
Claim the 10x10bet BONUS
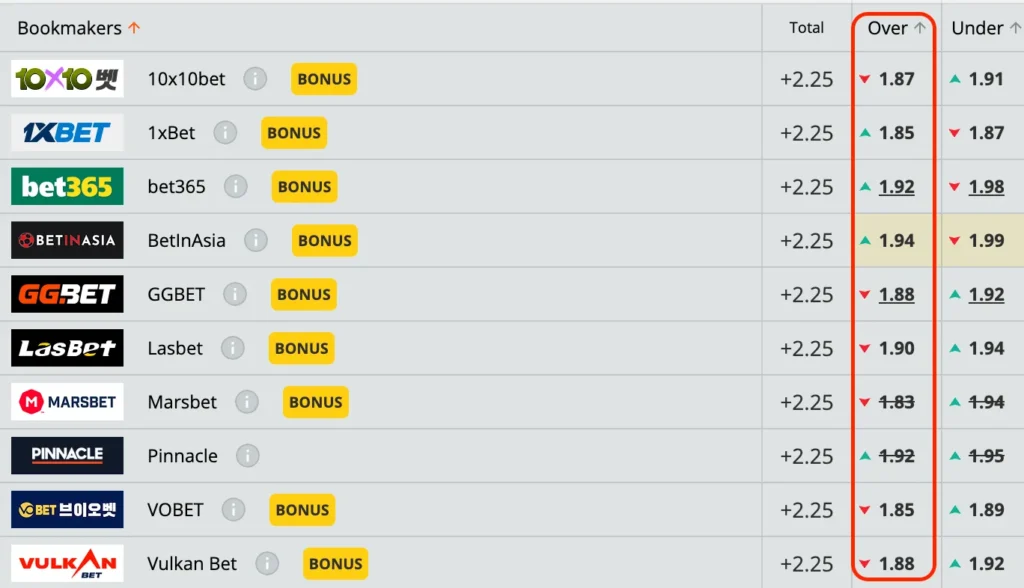(324, 79)
